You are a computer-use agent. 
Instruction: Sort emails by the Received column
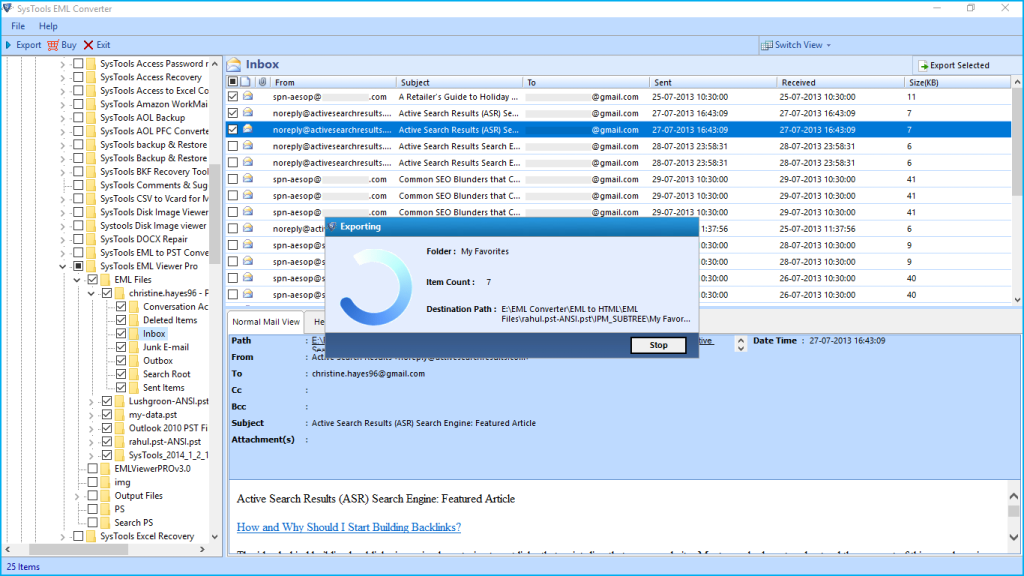click(840, 82)
